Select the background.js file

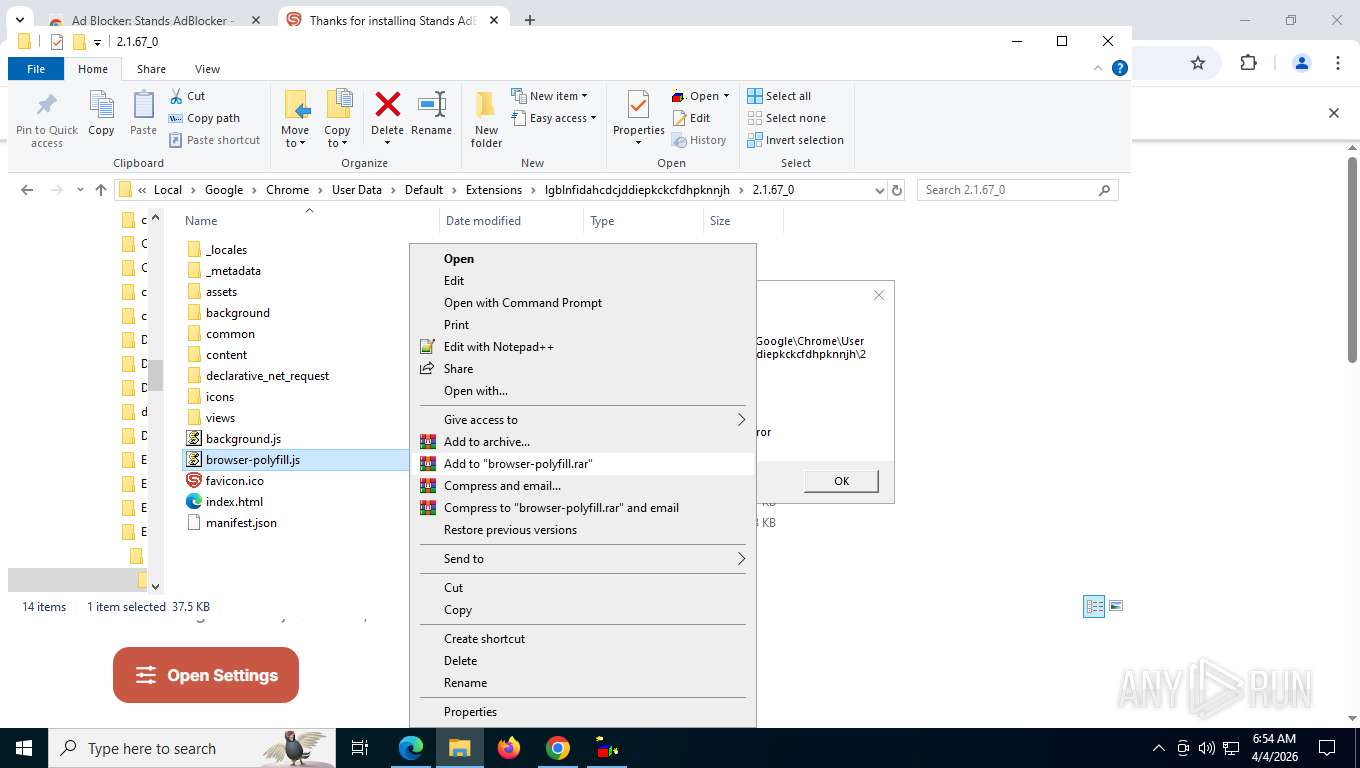(243, 439)
